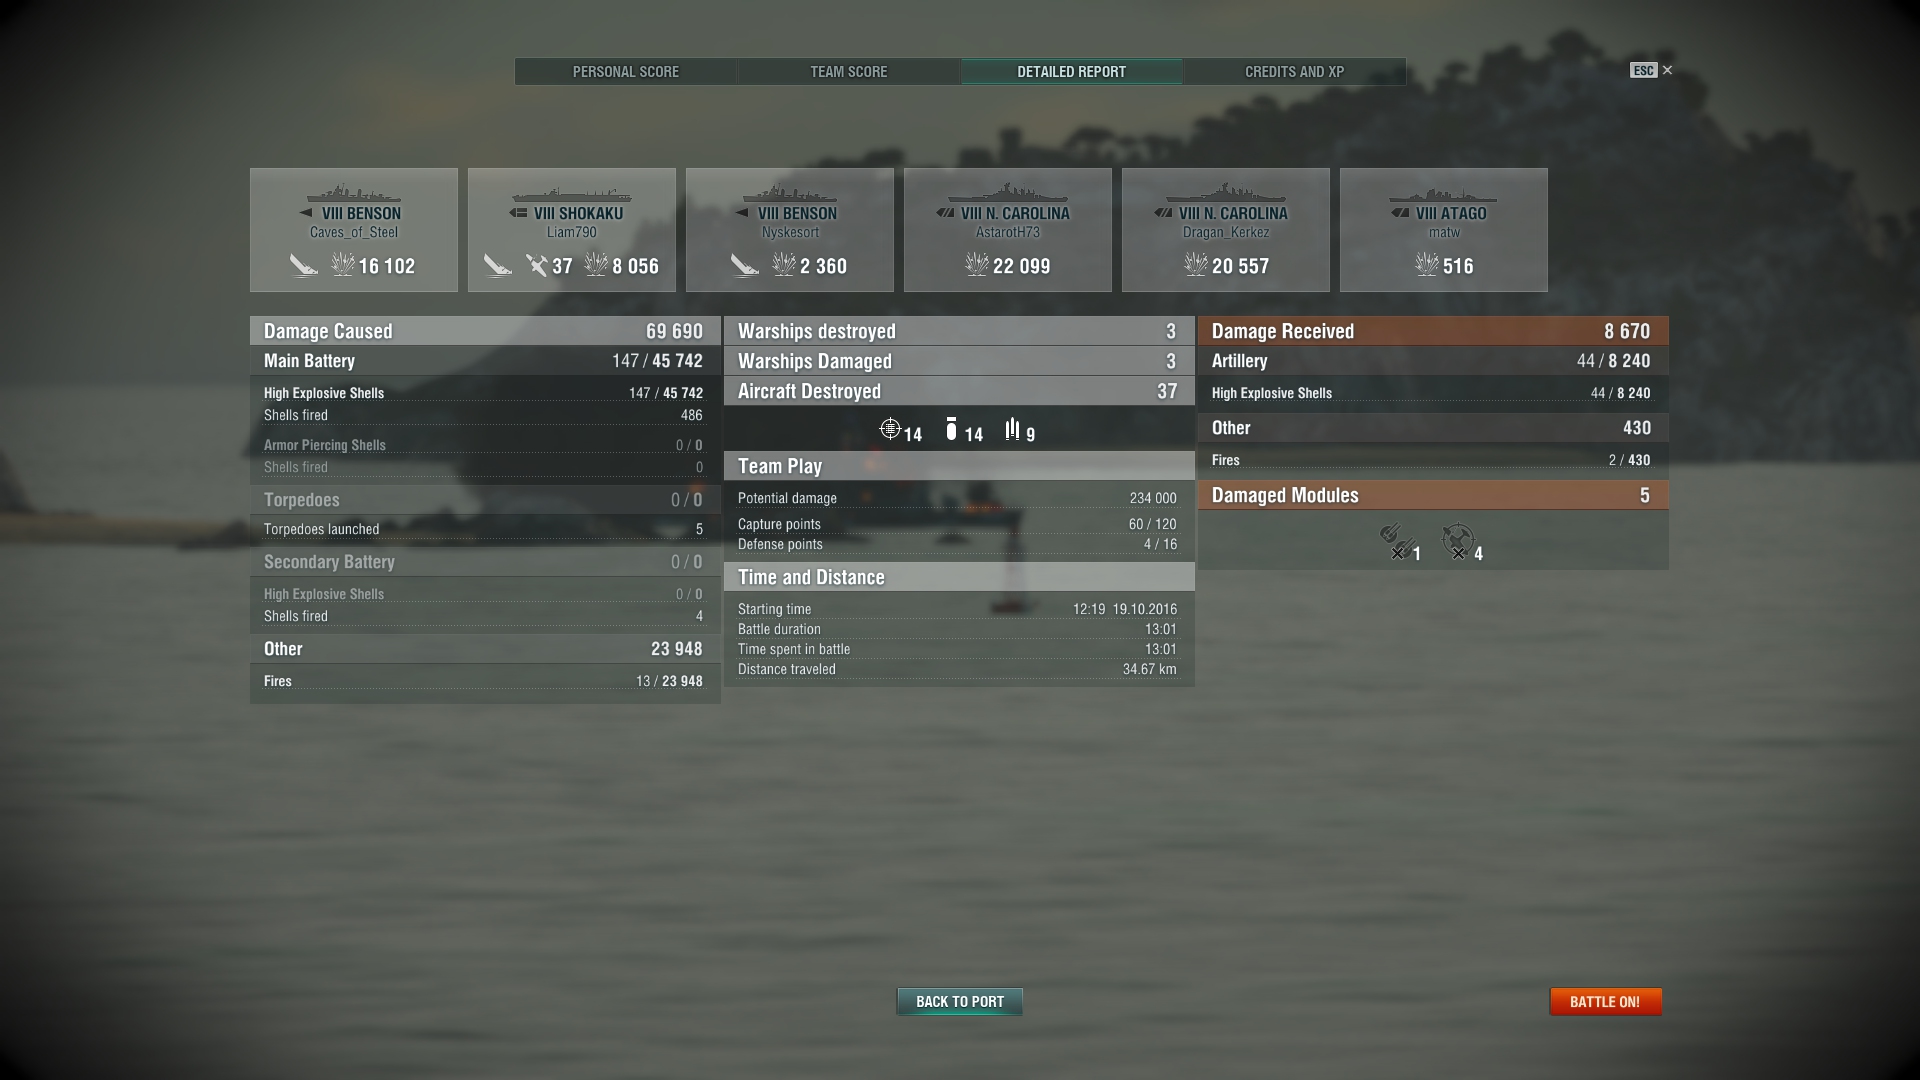Click the damaged main gun module icon
Viewport: 1920px width, 1080px height.
pos(1395,541)
